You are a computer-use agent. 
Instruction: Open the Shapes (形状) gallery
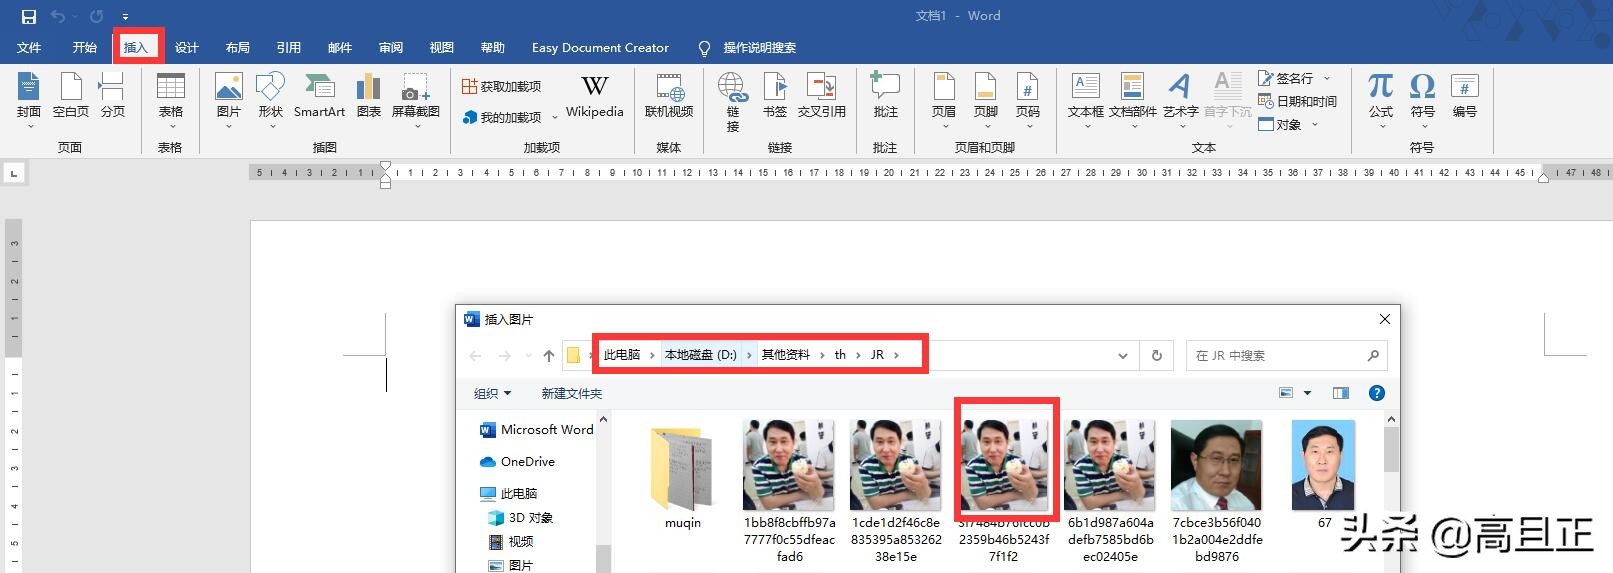click(x=270, y=100)
